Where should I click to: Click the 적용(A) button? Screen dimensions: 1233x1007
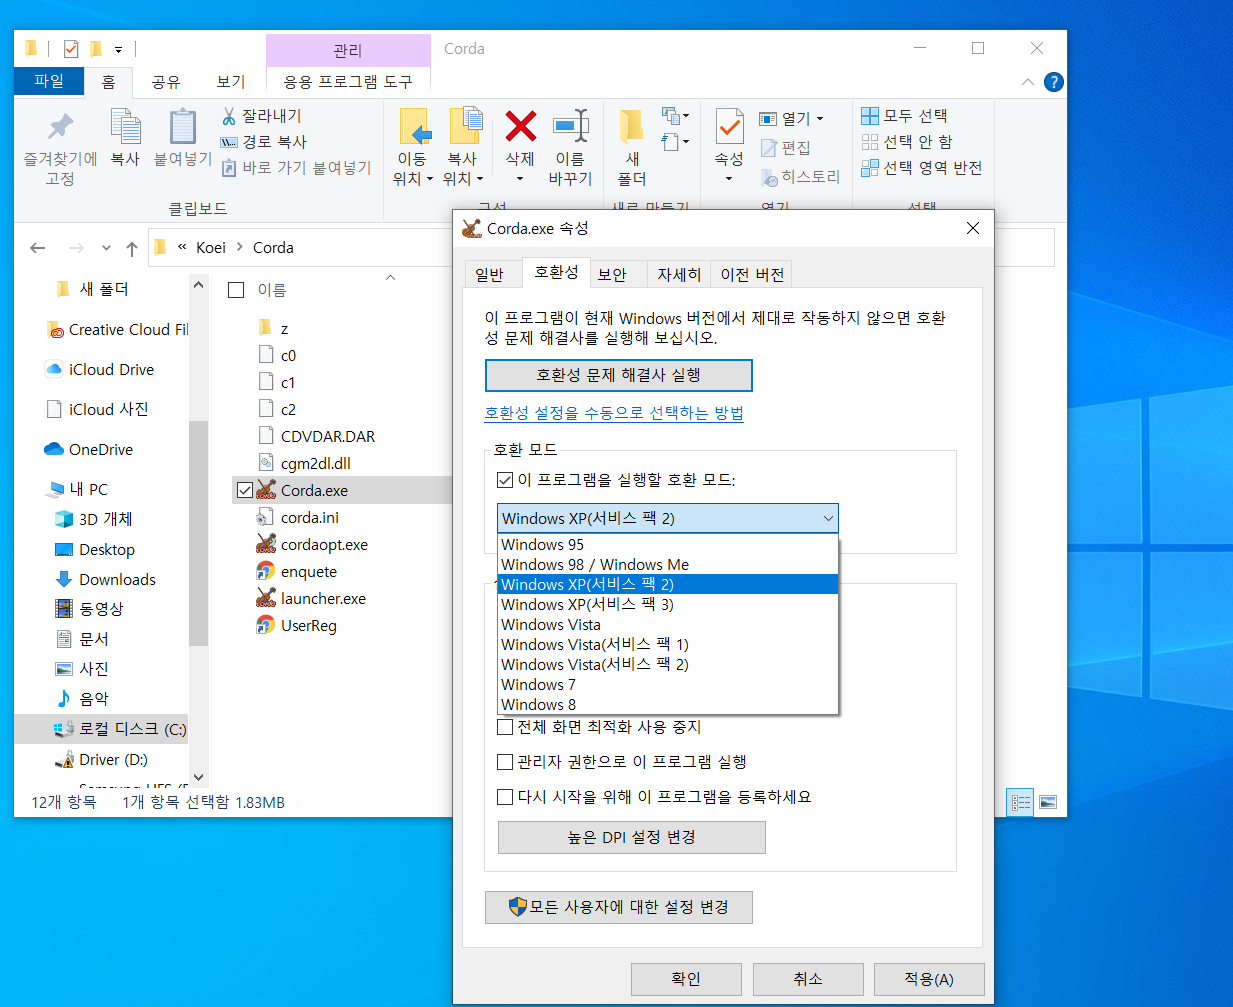tap(929, 979)
